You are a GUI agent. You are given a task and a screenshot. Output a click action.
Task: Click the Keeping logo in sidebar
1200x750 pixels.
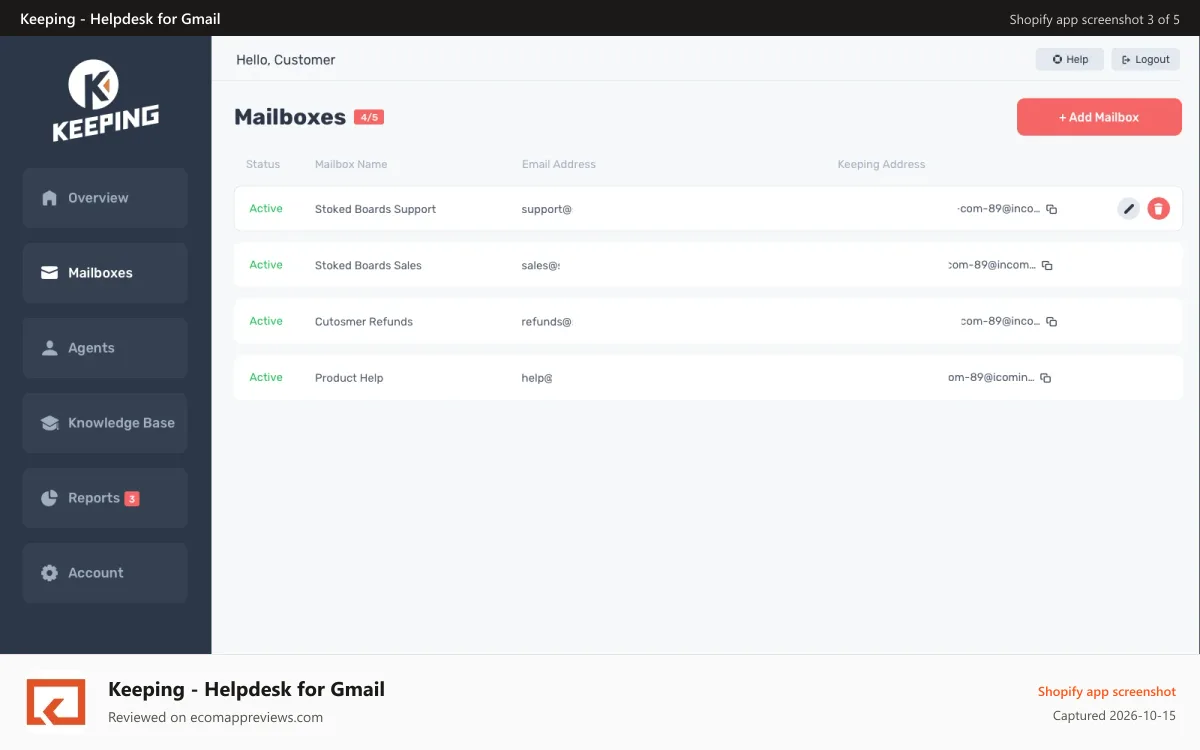(x=106, y=100)
